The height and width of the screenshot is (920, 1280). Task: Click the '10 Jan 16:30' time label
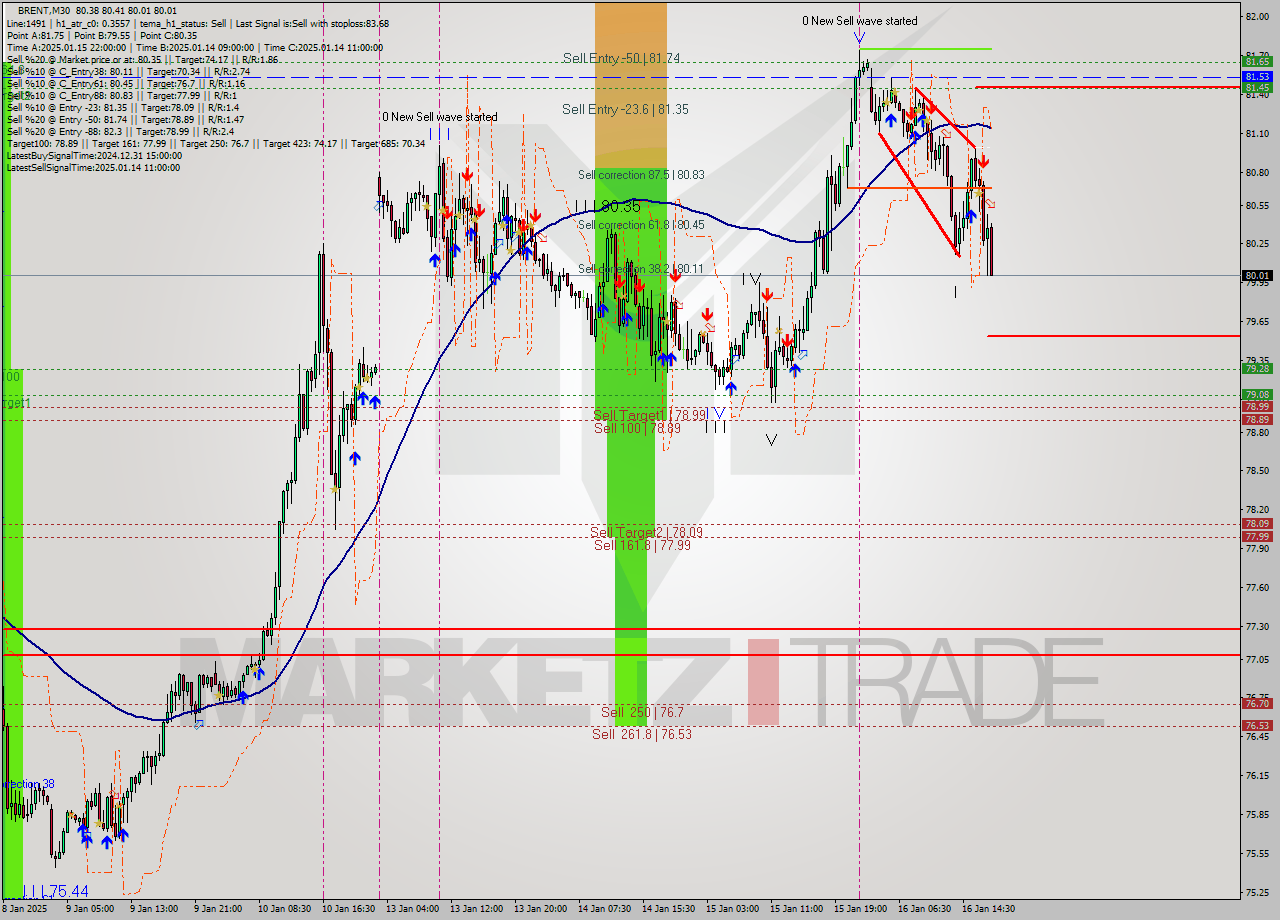click(347, 909)
